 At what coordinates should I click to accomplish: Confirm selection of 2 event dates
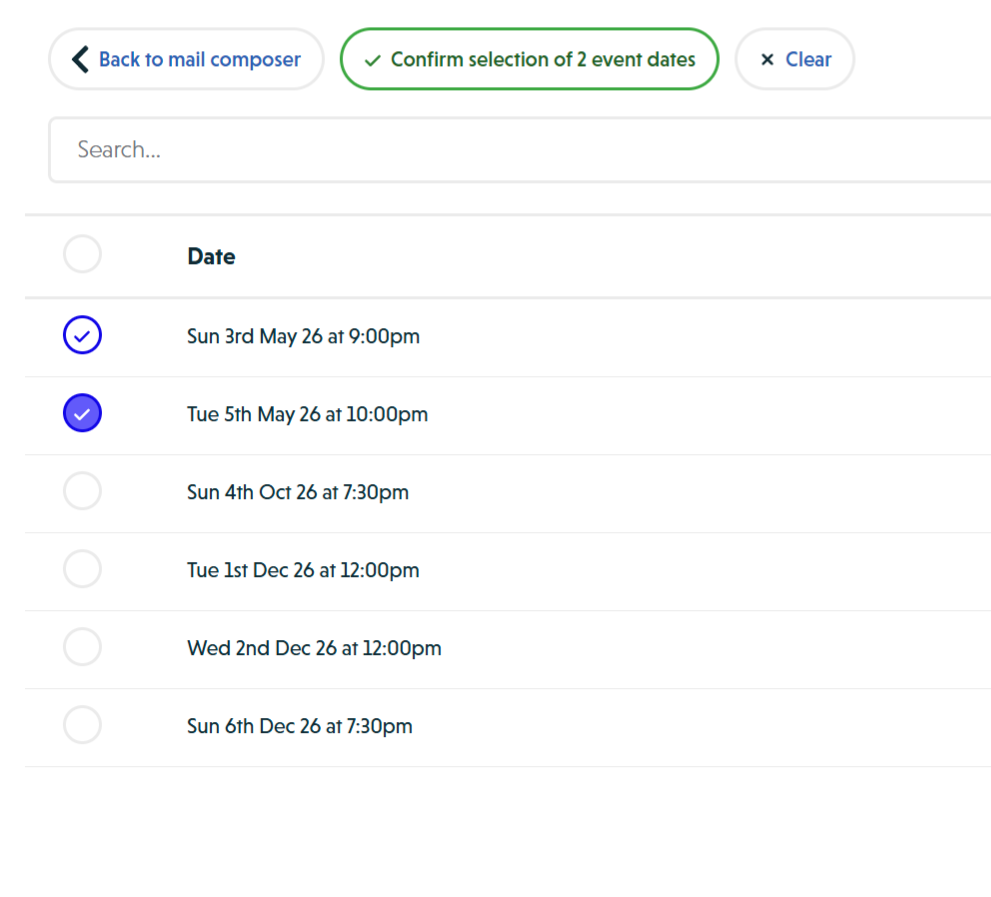pos(529,60)
